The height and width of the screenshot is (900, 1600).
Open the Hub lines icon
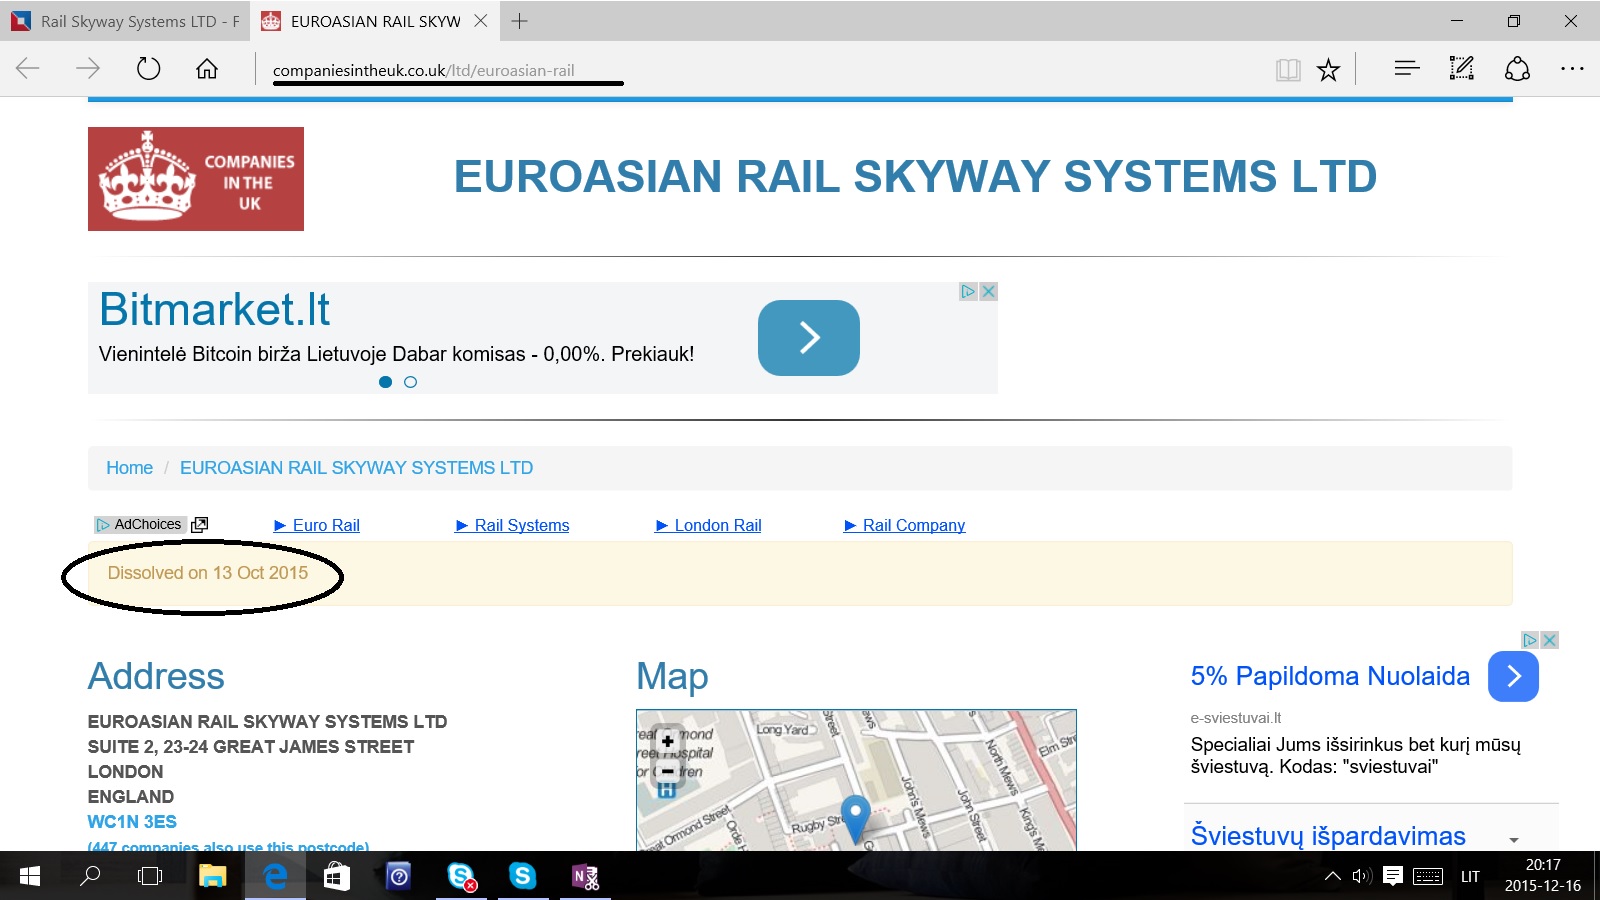[x=1406, y=68]
